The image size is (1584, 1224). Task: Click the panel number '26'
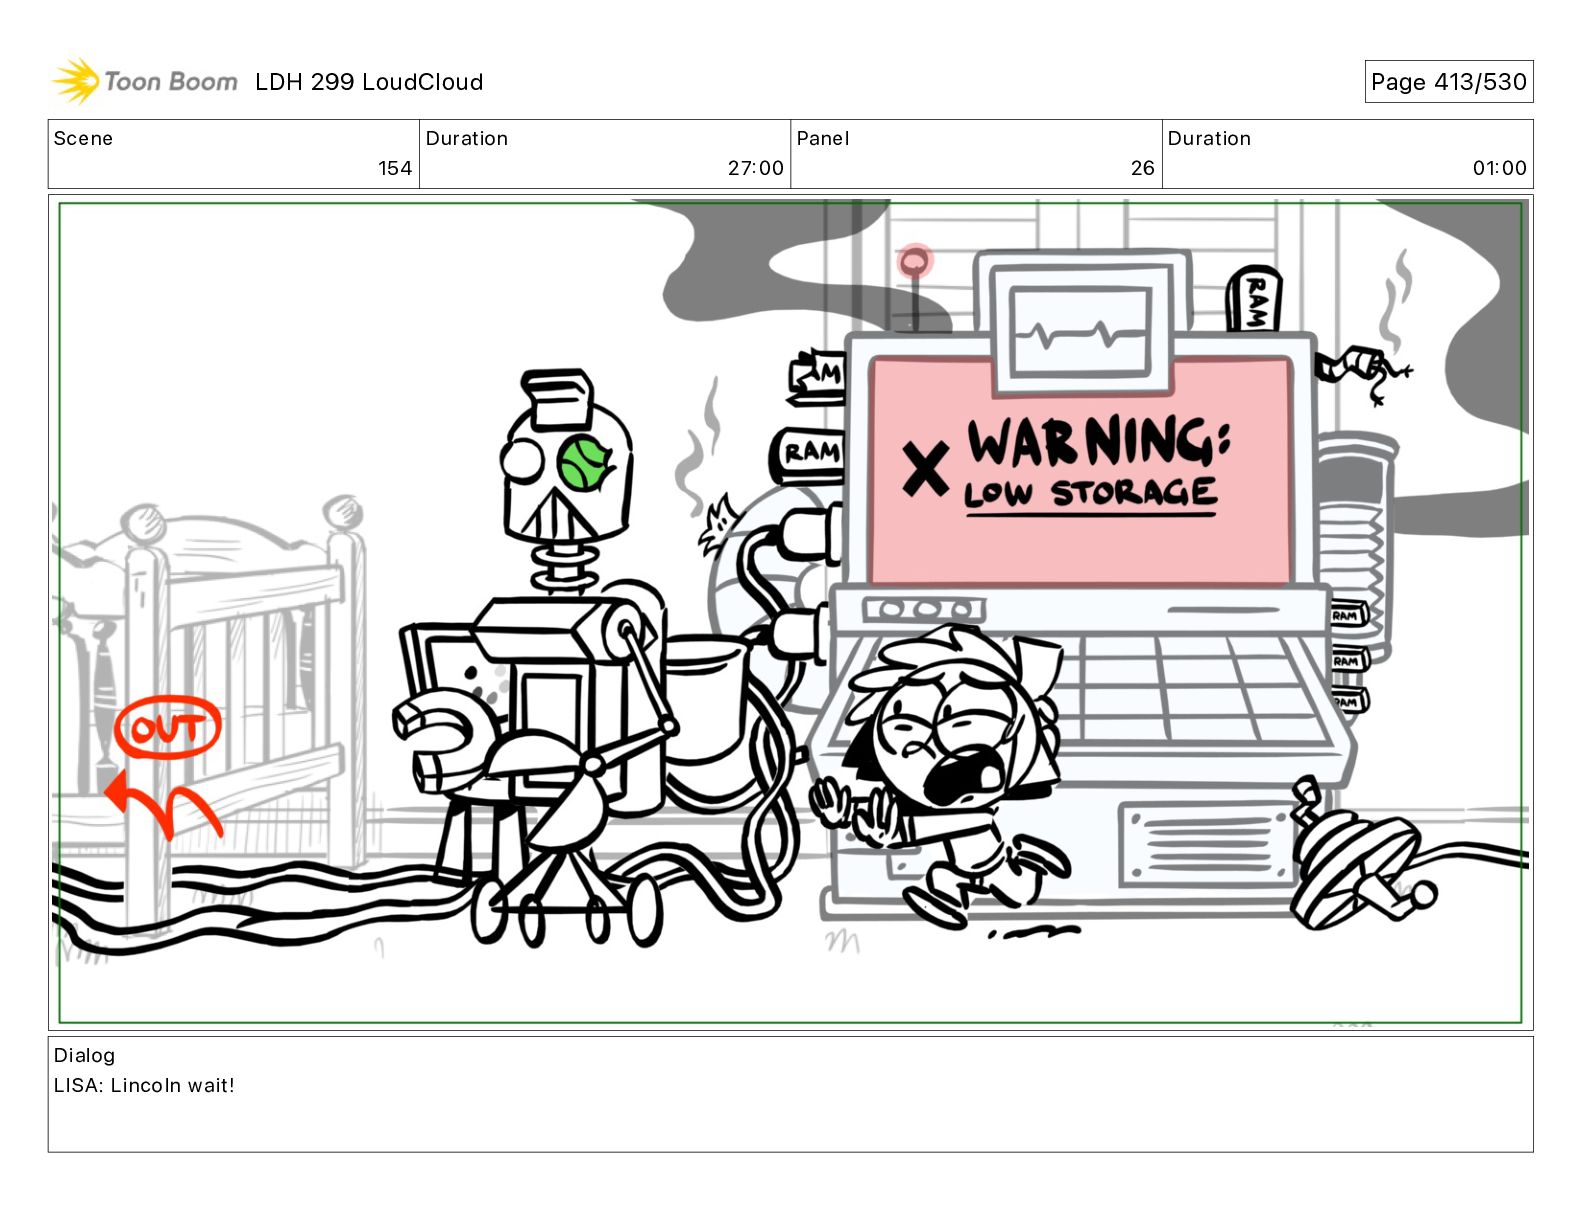[1142, 168]
